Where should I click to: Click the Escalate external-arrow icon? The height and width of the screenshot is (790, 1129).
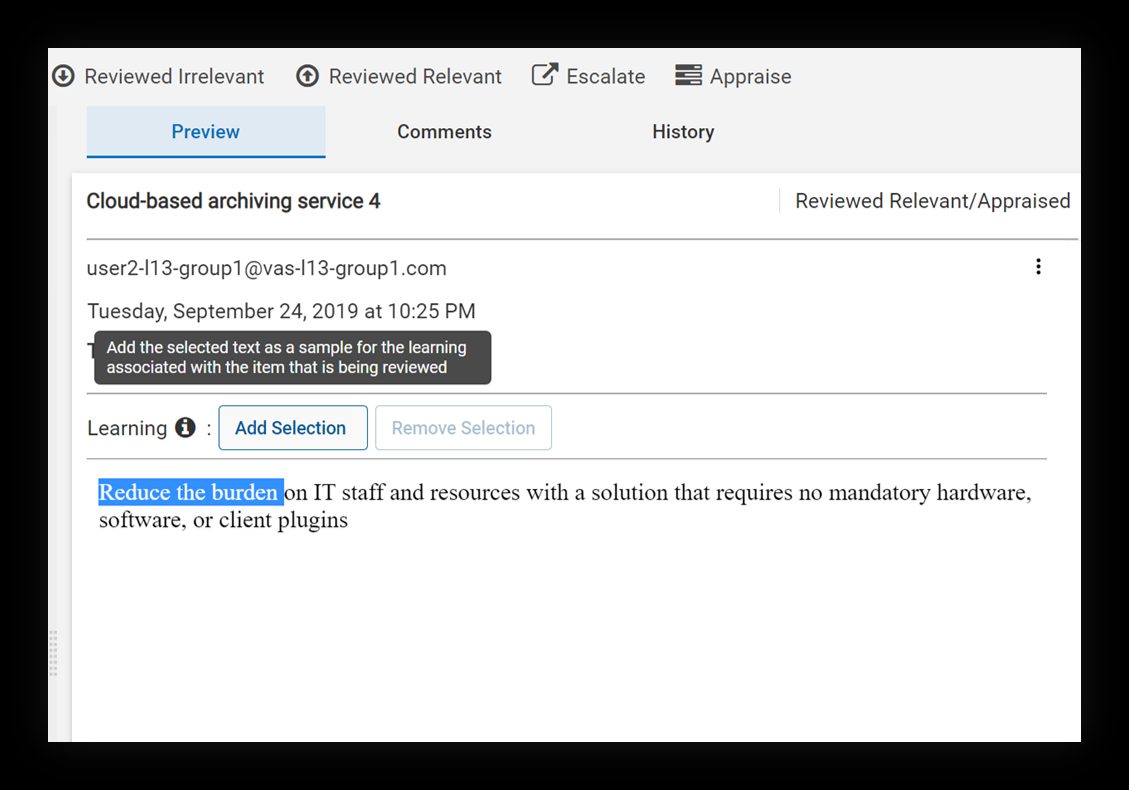click(x=544, y=76)
